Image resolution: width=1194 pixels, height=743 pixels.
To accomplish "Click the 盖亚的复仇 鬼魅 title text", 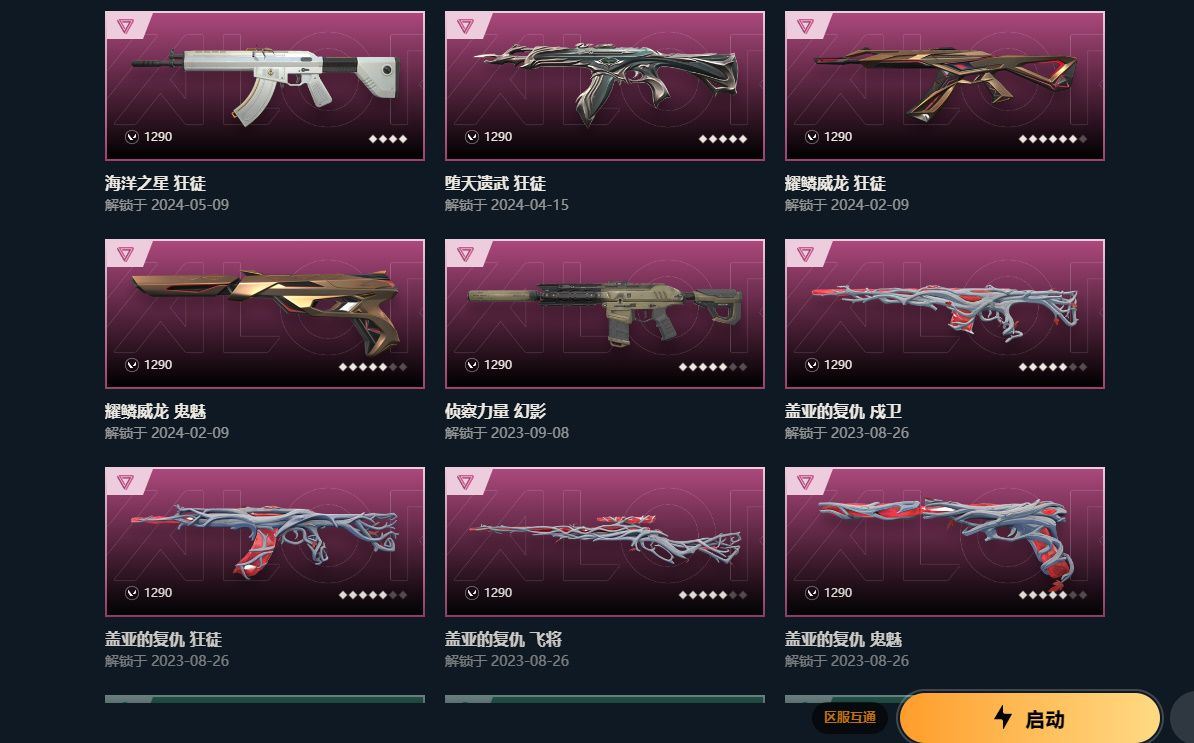I will click(843, 639).
